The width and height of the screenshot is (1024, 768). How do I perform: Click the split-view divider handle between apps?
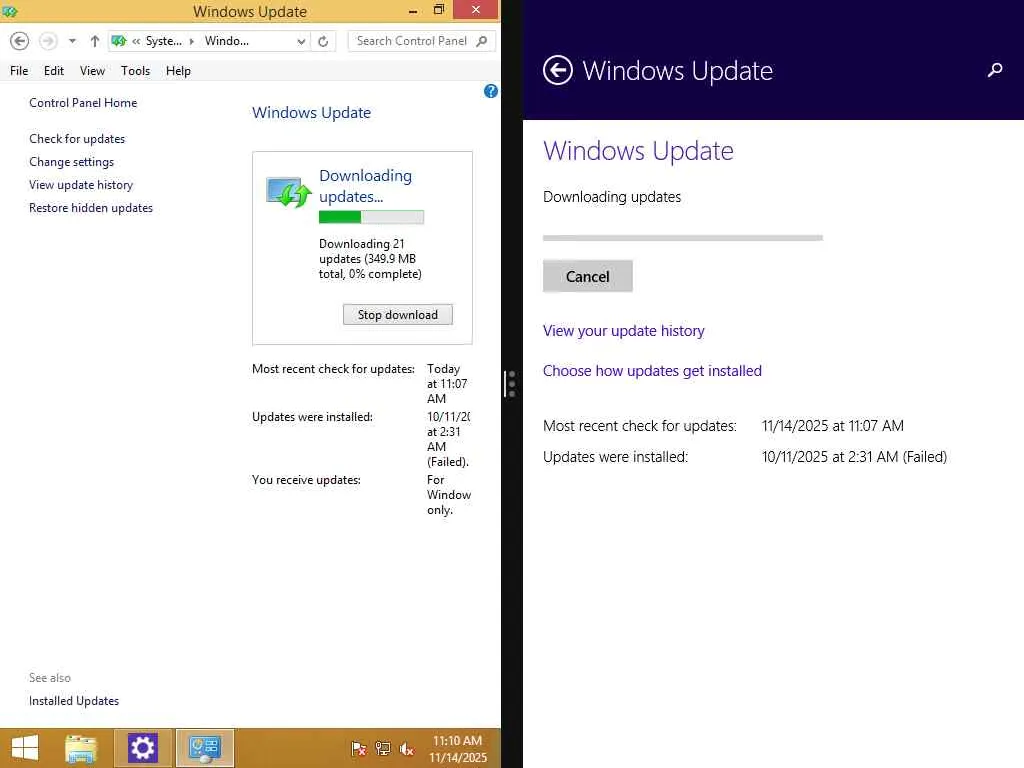(x=511, y=384)
